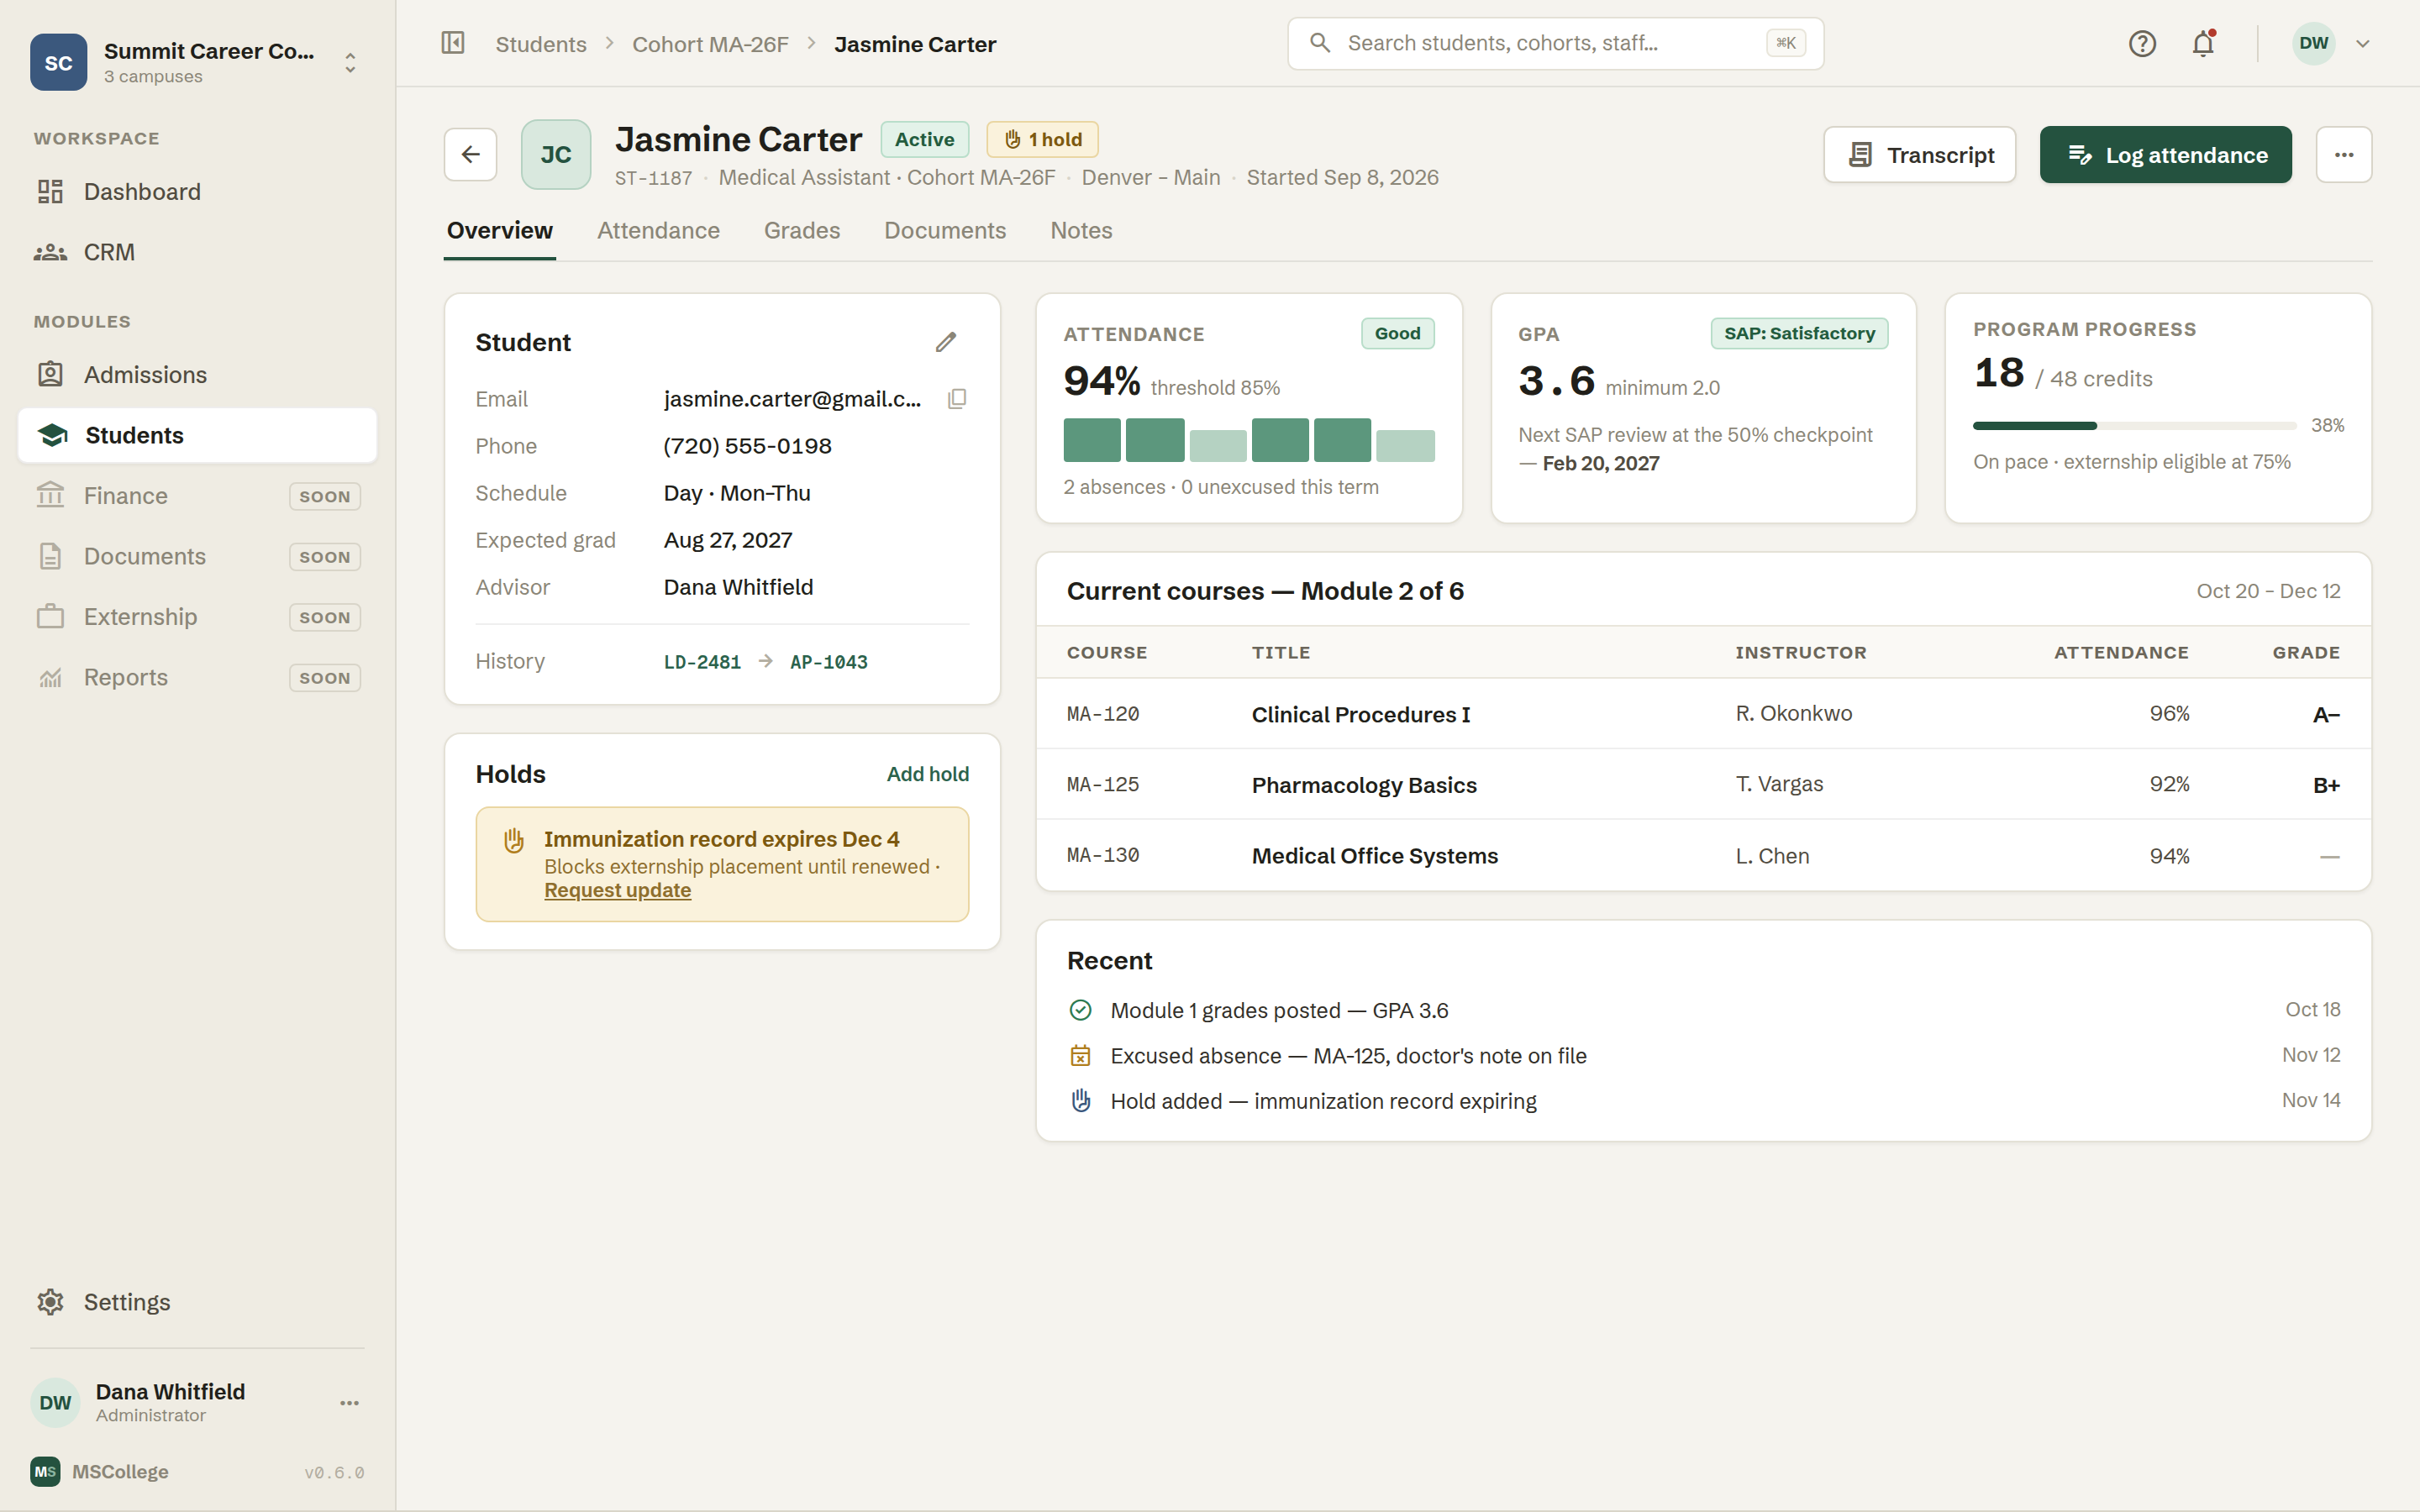This screenshot has width=2420, height=1512.
Task: Open Dana Whitfield account ellipsis menu
Action: [349, 1403]
